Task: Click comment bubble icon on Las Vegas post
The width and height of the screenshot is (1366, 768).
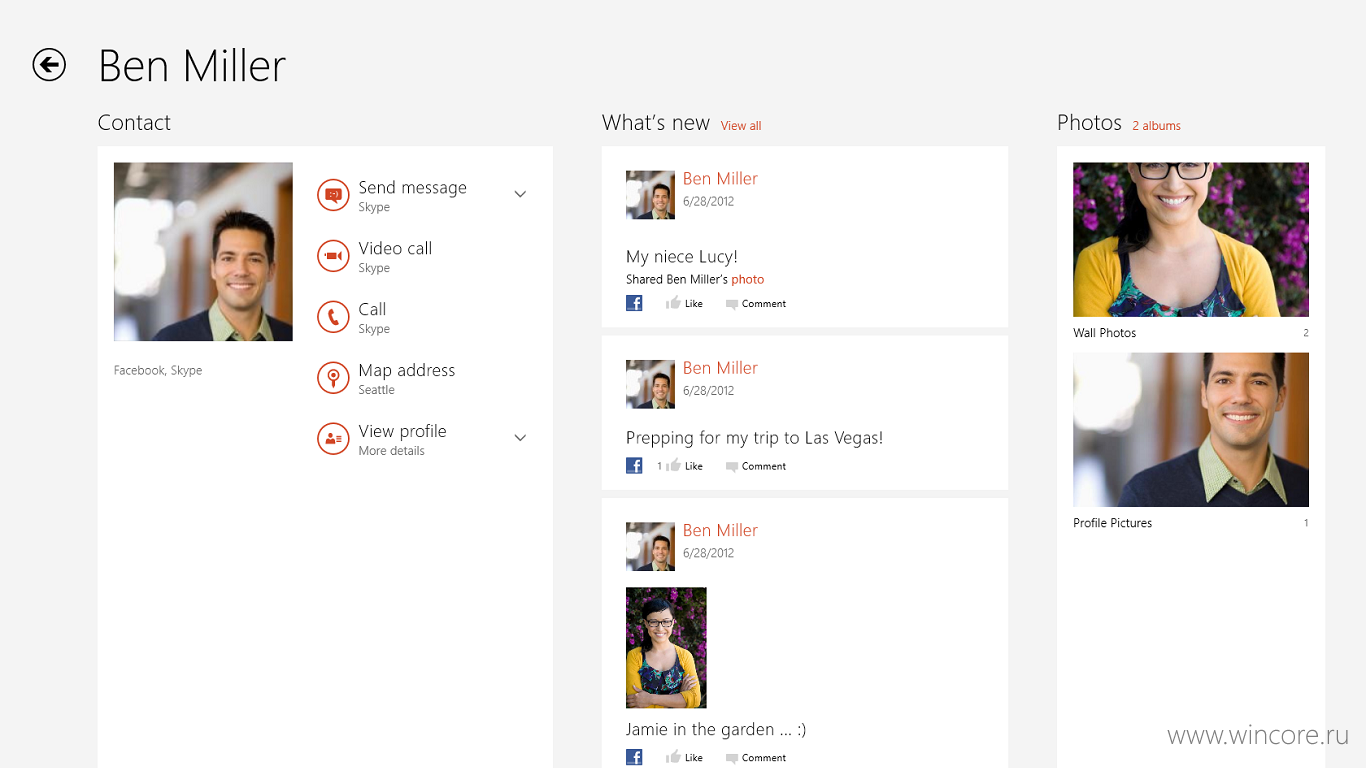Action: 732,467
